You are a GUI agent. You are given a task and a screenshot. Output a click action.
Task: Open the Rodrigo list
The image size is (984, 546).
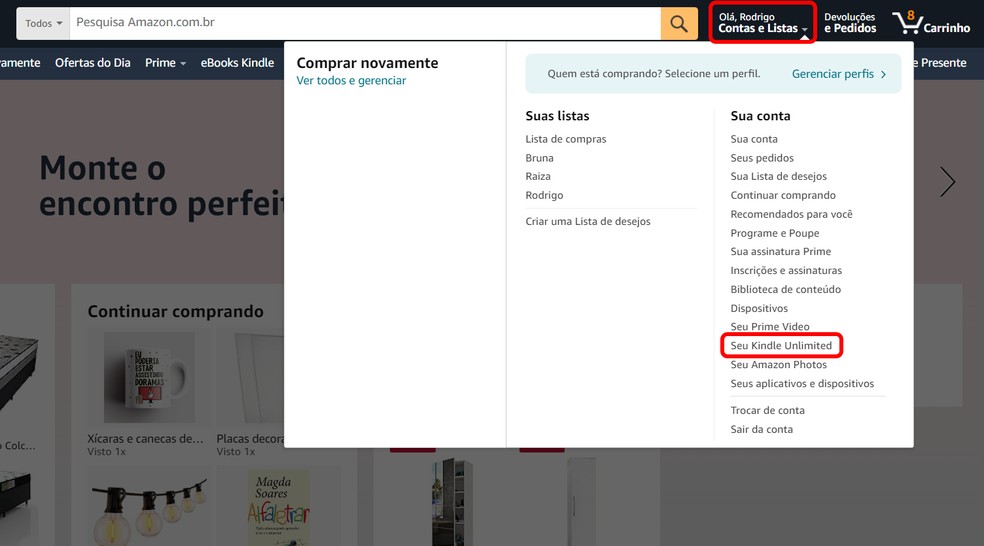(x=544, y=195)
